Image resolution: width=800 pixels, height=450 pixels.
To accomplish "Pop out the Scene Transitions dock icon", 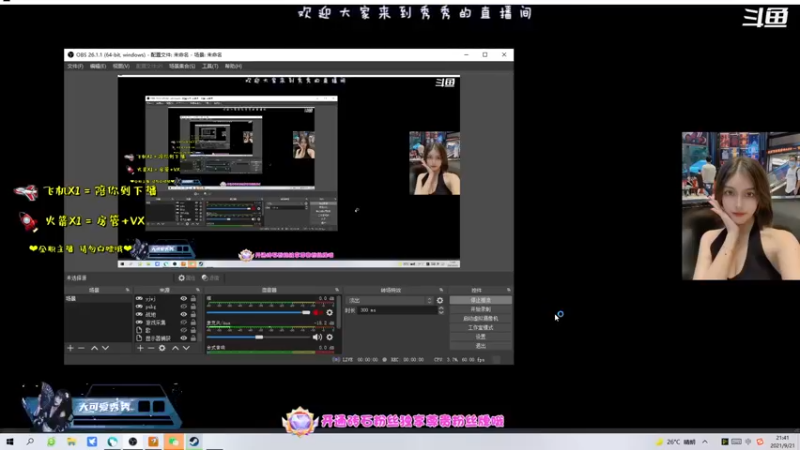I will pyautogui.click(x=441, y=290).
